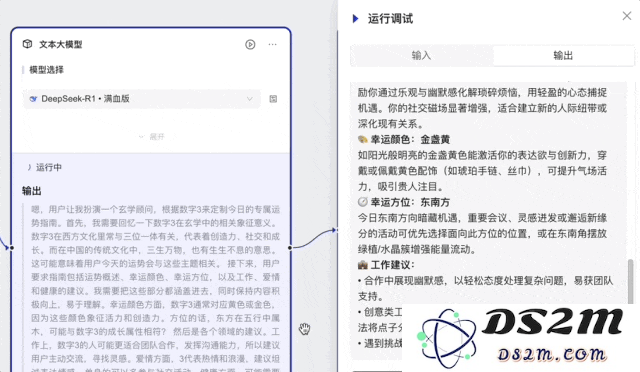
Task: Click the 工作建议 heading
Action: 392,265
